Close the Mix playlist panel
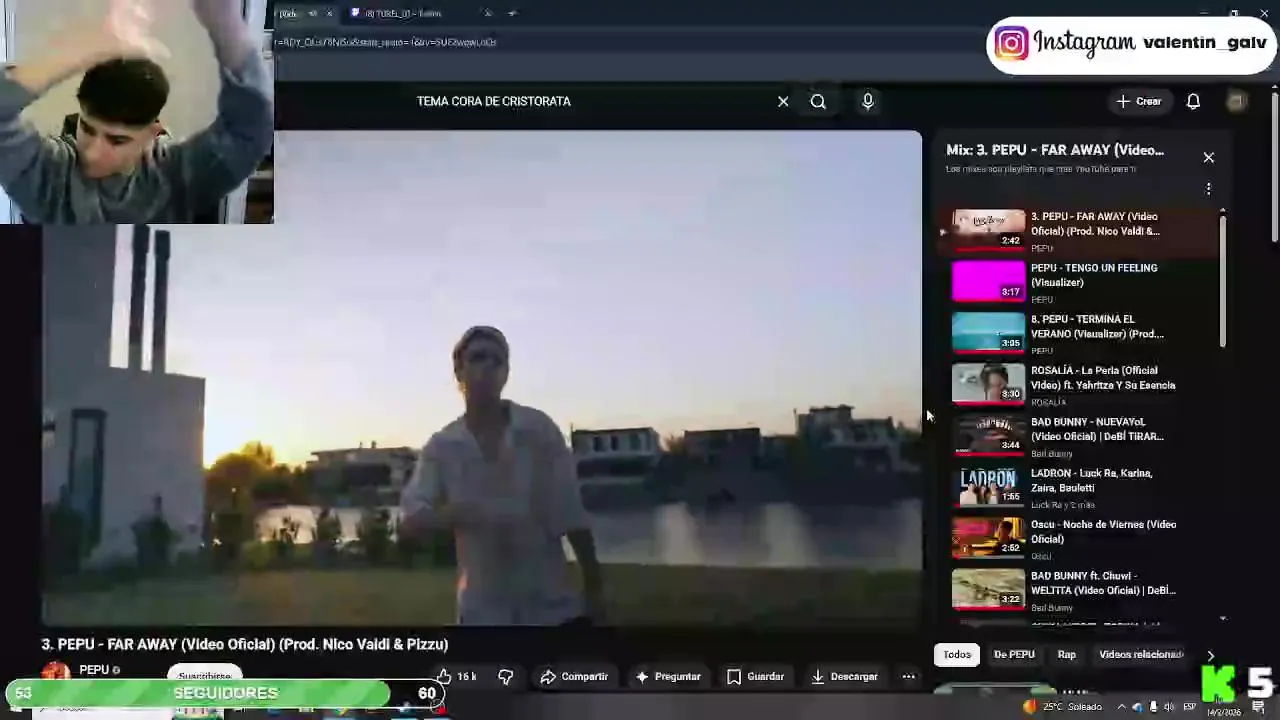 (1208, 157)
